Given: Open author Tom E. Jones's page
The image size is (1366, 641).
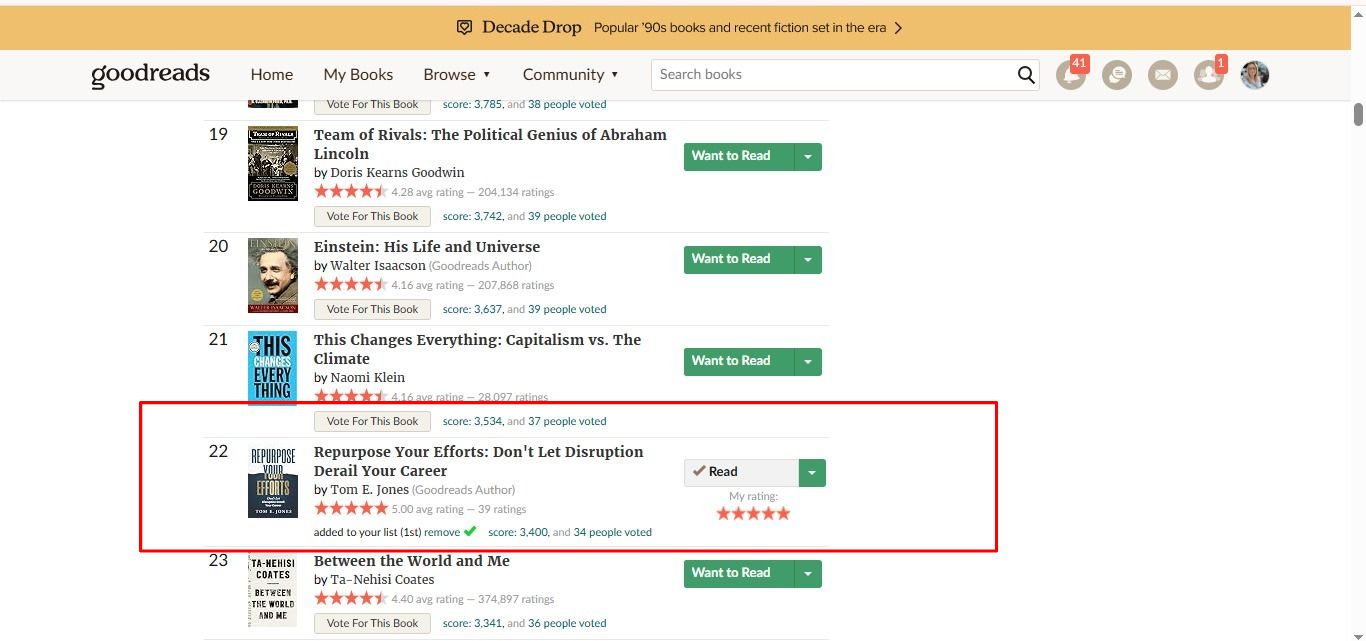Looking at the screenshot, I should click(369, 490).
